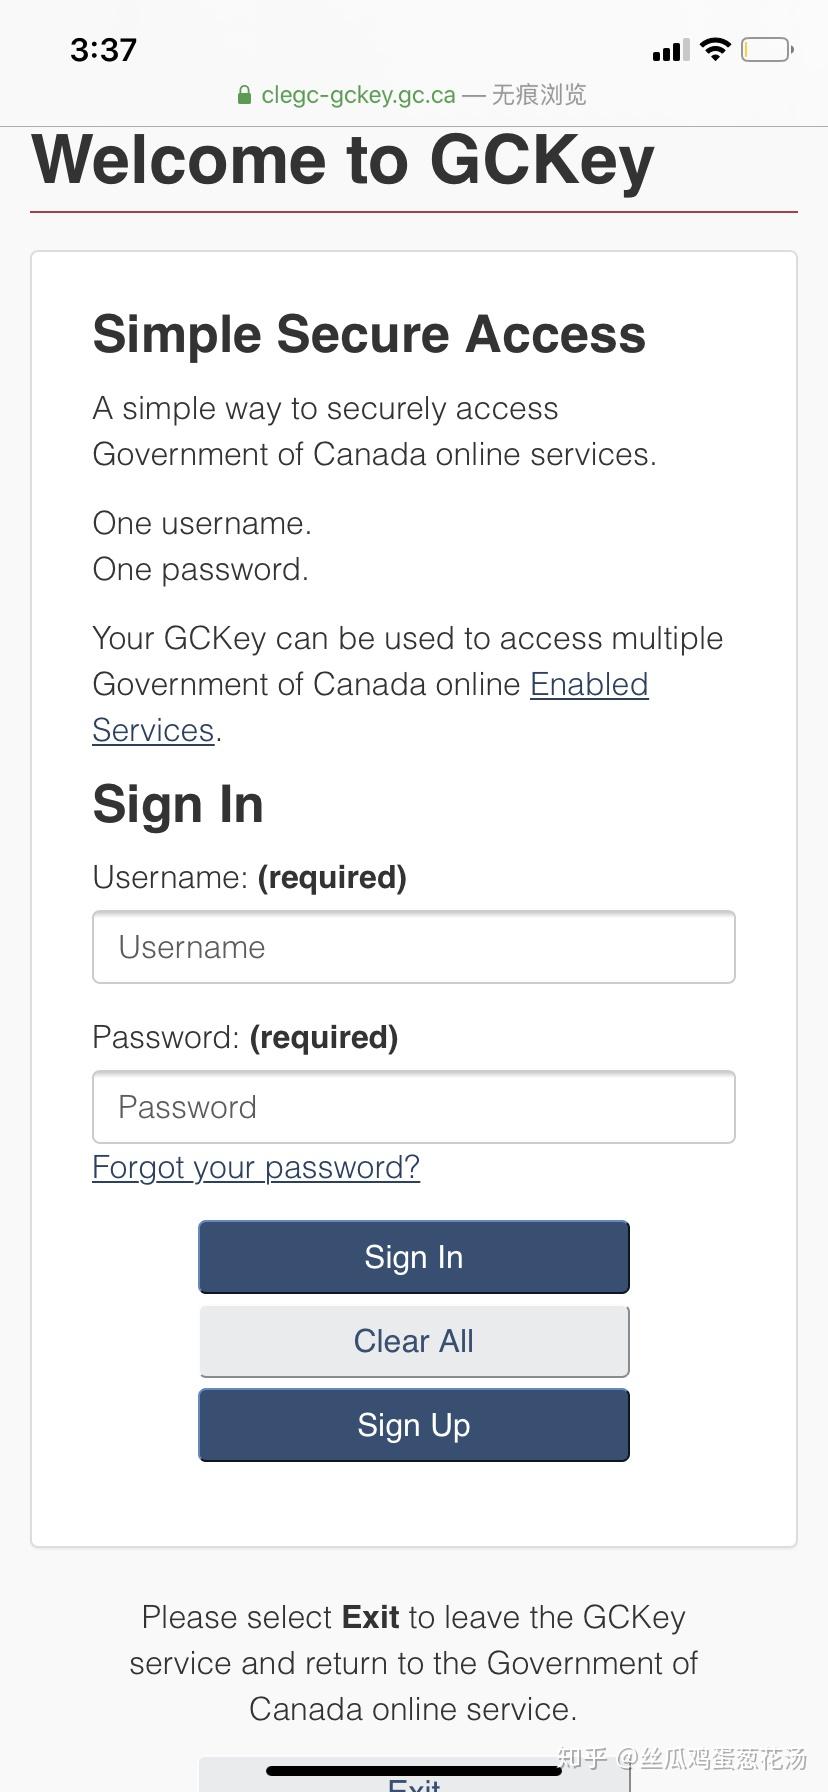Tap the 无痕浏览 private browsing label

point(539,95)
